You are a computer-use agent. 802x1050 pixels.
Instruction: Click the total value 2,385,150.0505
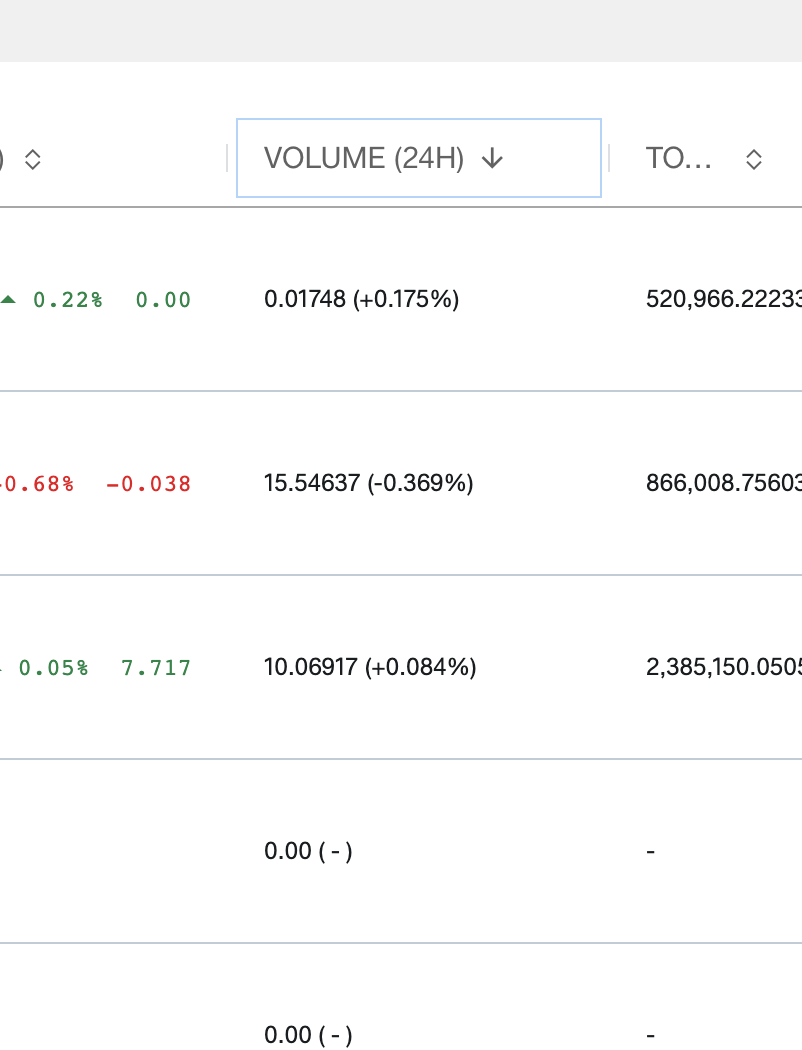724,667
